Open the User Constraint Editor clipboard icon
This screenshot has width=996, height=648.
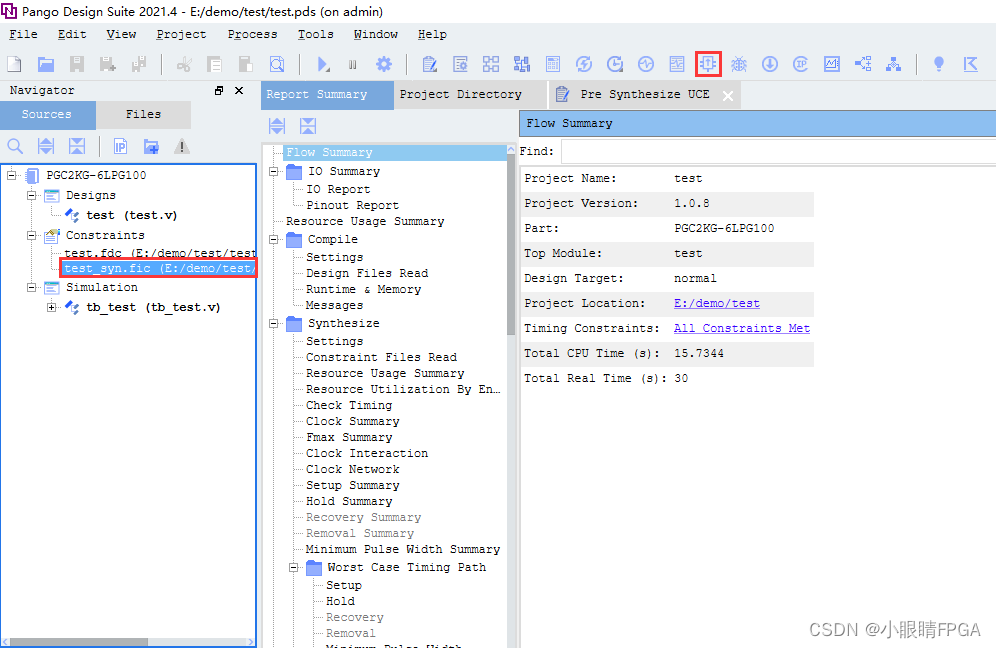tap(429, 64)
